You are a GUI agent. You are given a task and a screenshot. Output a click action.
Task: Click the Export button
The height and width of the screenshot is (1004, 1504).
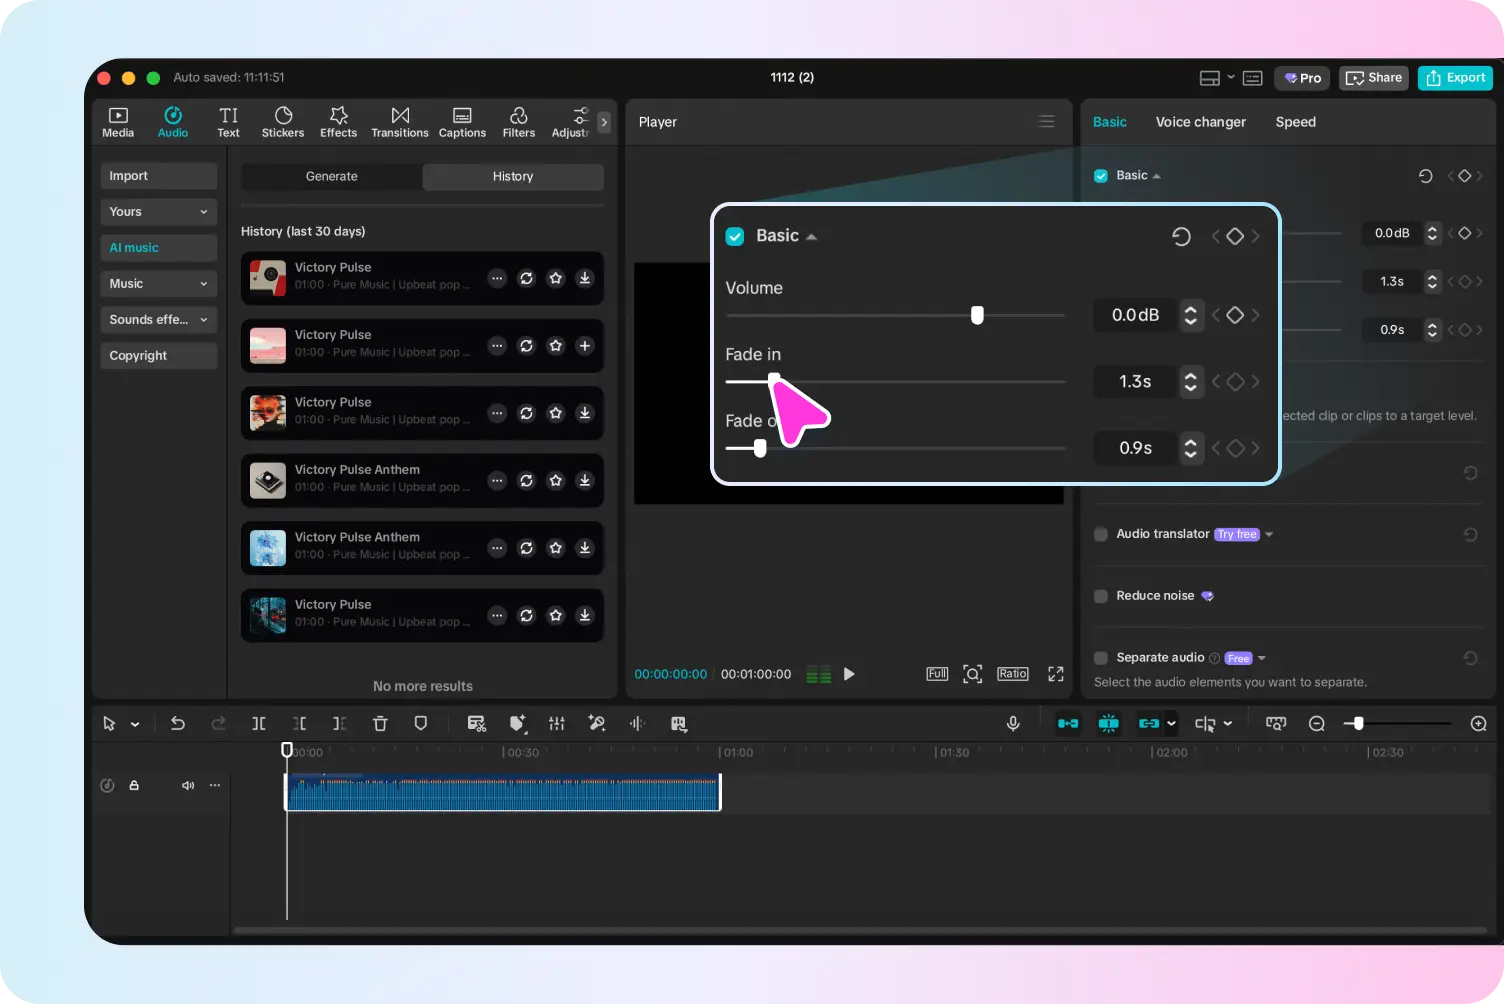pyautogui.click(x=1455, y=77)
